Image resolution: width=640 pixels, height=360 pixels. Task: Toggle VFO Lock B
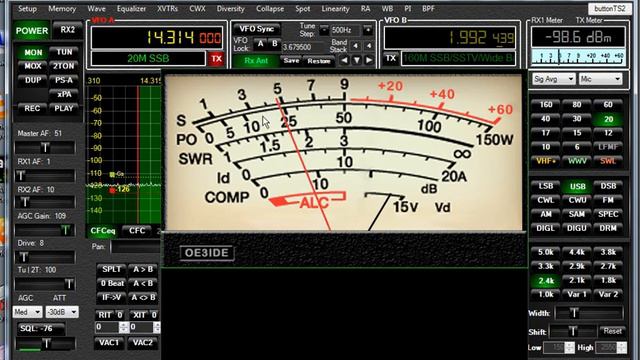275,44
